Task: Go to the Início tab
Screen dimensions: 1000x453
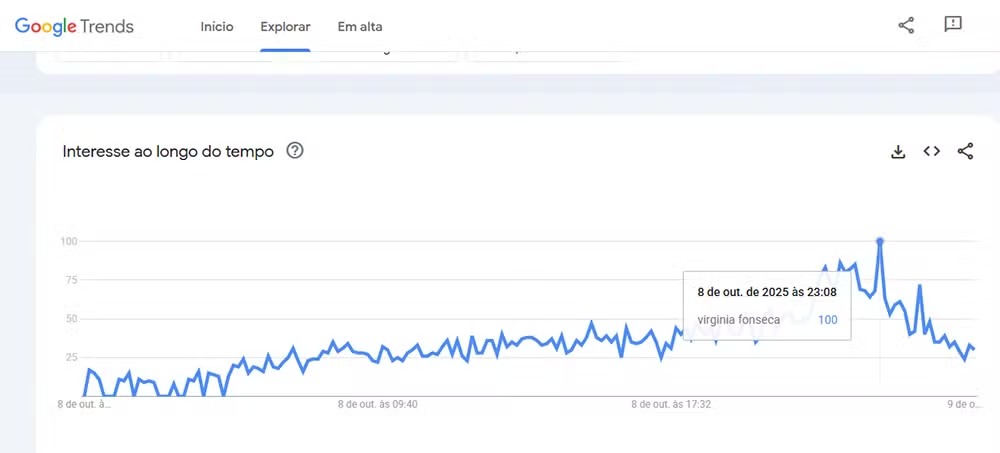Action: point(217,27)
